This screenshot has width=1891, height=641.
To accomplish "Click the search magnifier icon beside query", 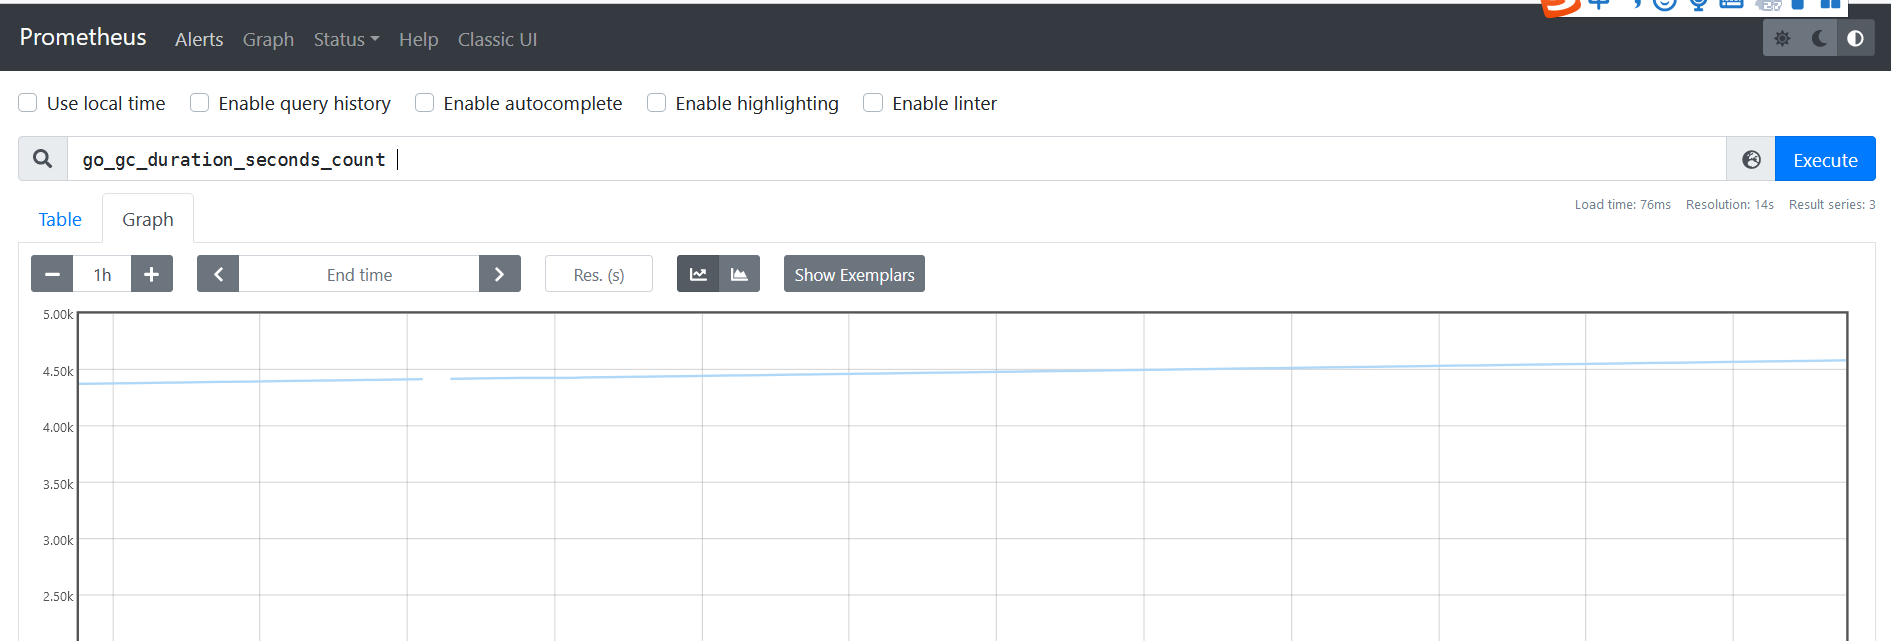I will pos(43,159).
